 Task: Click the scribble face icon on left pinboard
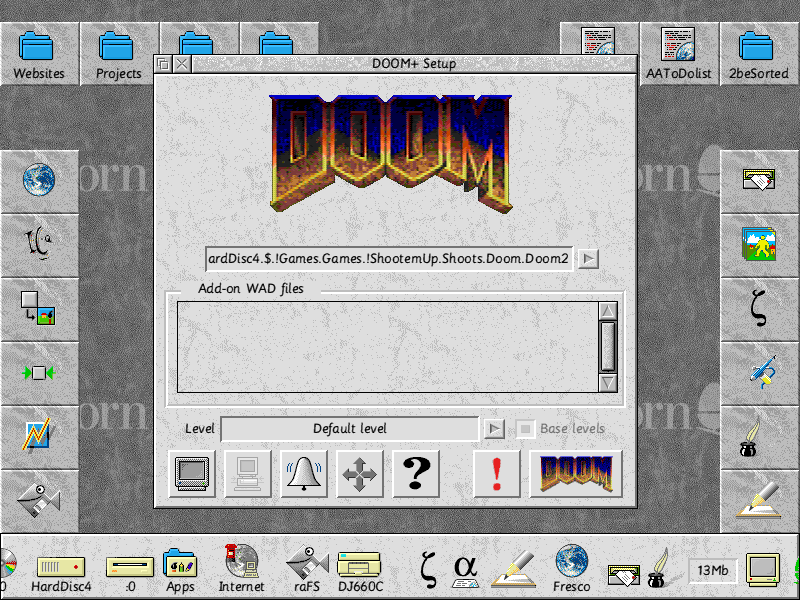[x=39, y=243]
